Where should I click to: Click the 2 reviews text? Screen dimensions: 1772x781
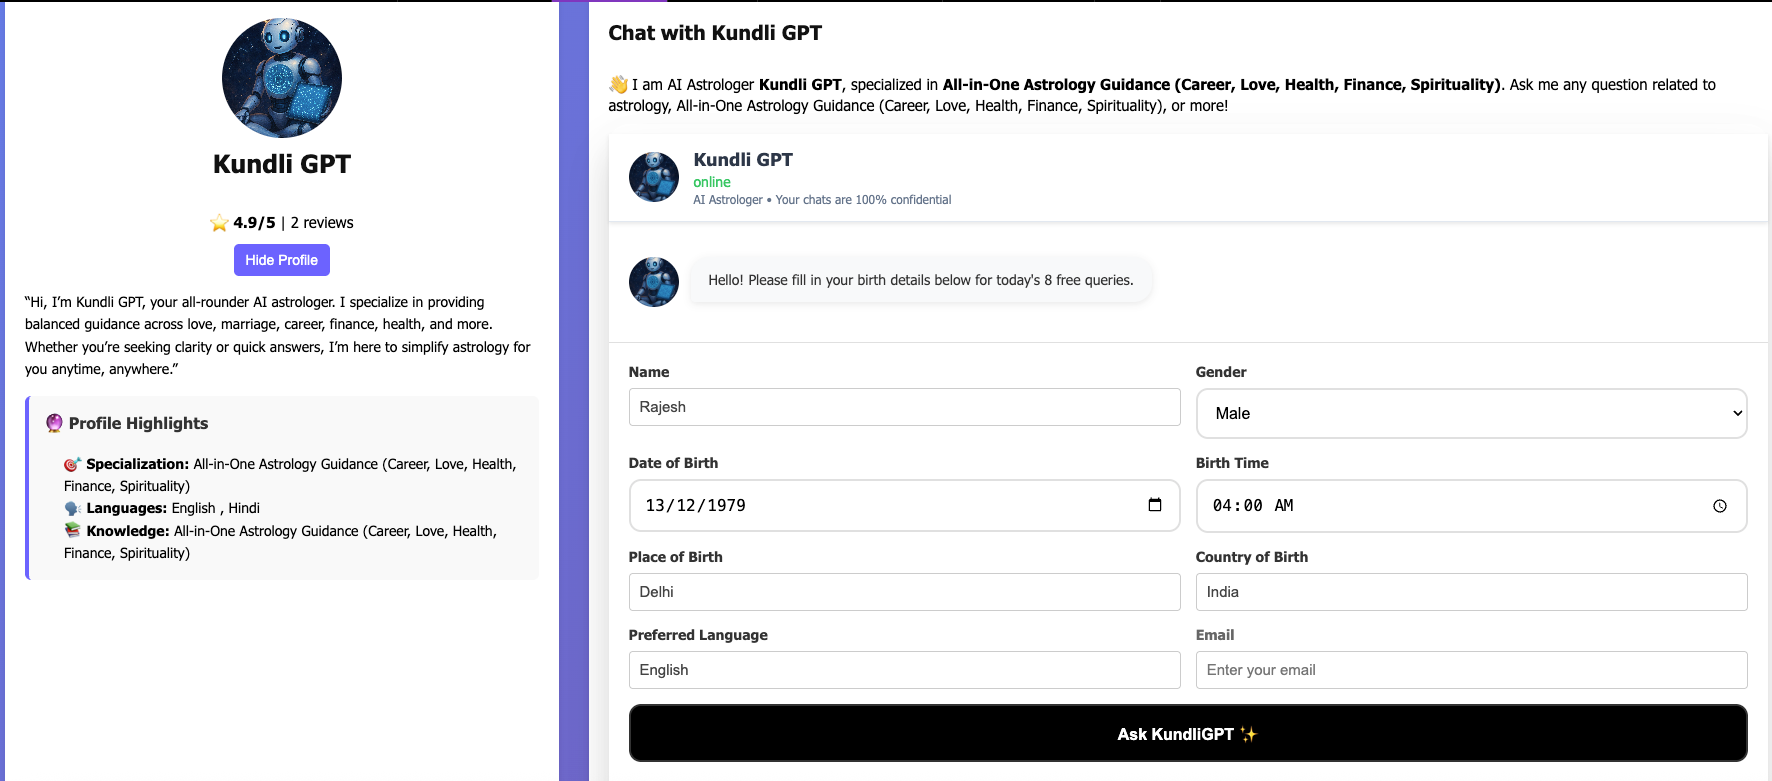(322, 223)
